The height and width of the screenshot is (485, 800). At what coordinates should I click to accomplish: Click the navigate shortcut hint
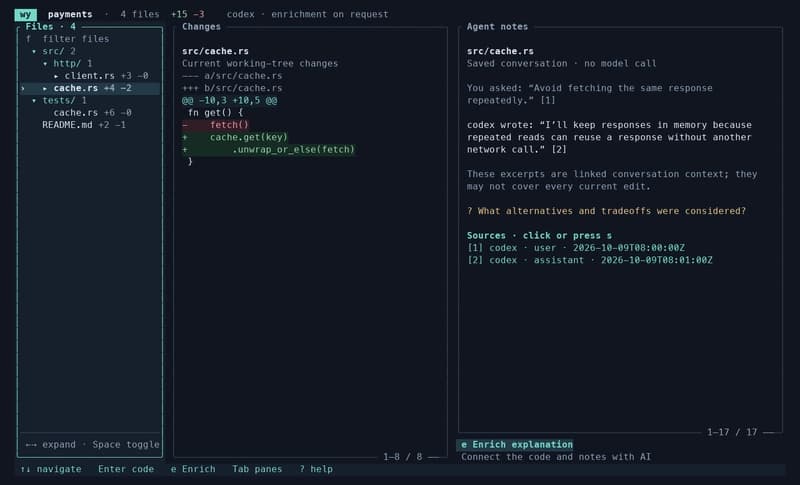click(51, 469)
